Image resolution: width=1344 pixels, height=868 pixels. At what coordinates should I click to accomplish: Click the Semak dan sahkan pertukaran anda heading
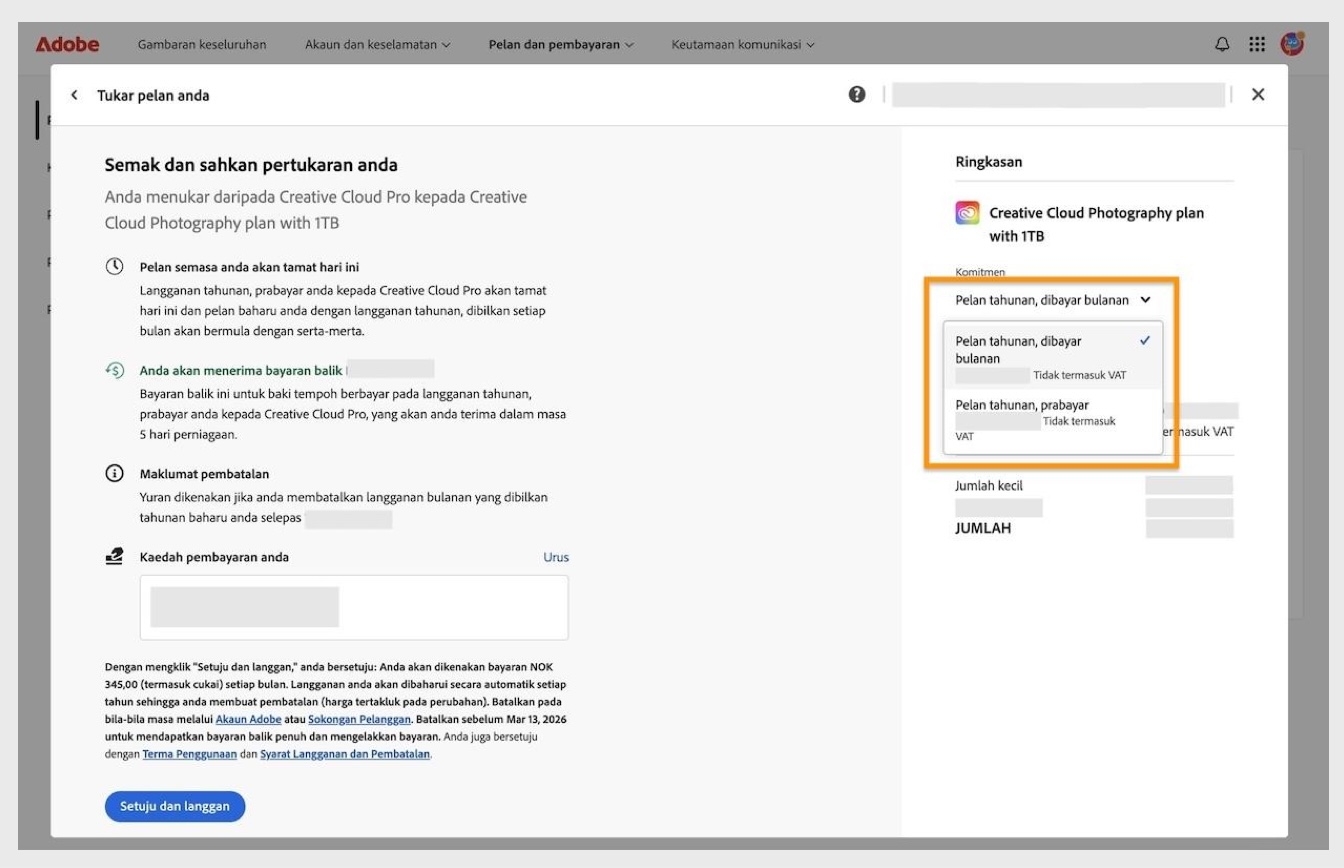251,165
